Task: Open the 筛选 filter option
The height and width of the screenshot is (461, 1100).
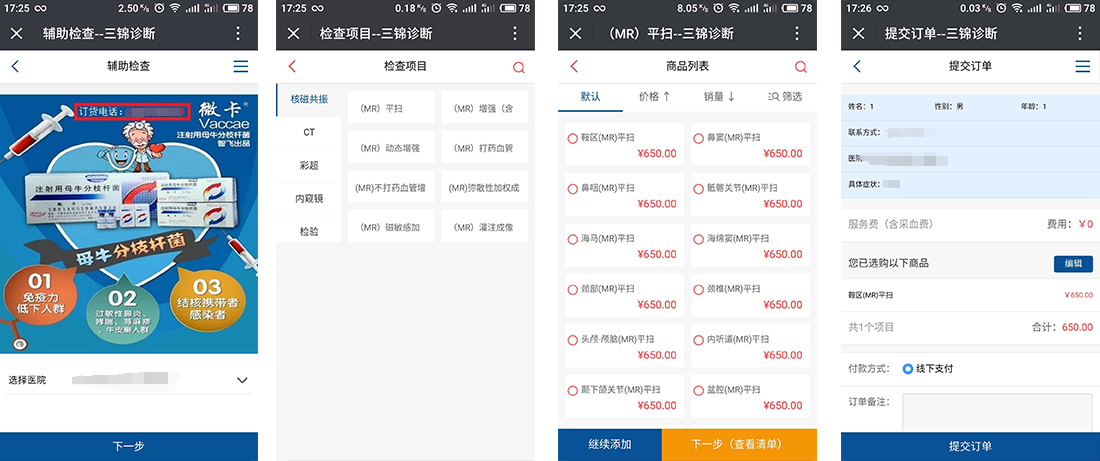Action: (785, 97)
